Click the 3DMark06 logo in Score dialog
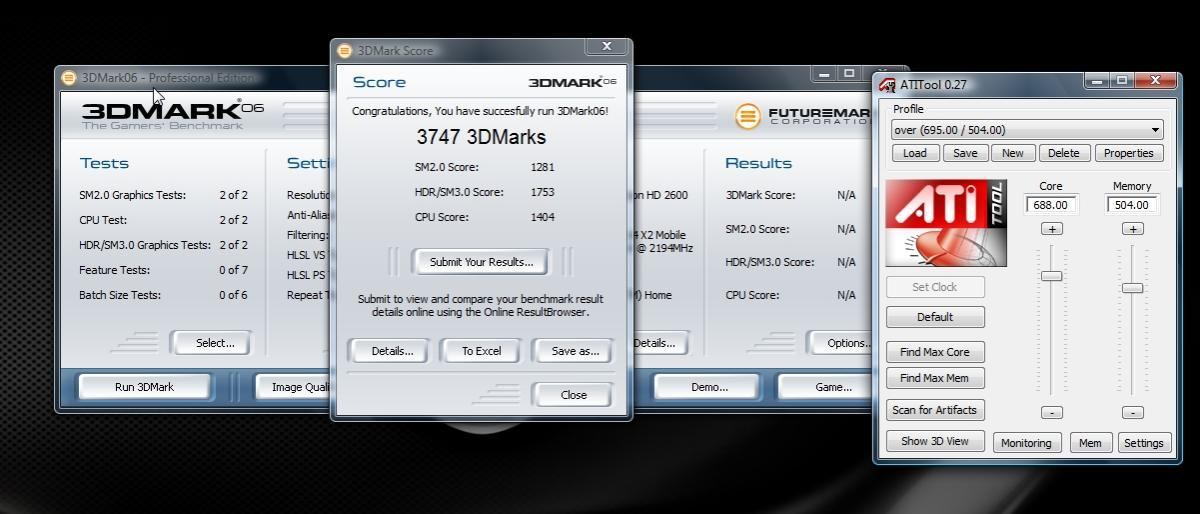 pos(572,81)
